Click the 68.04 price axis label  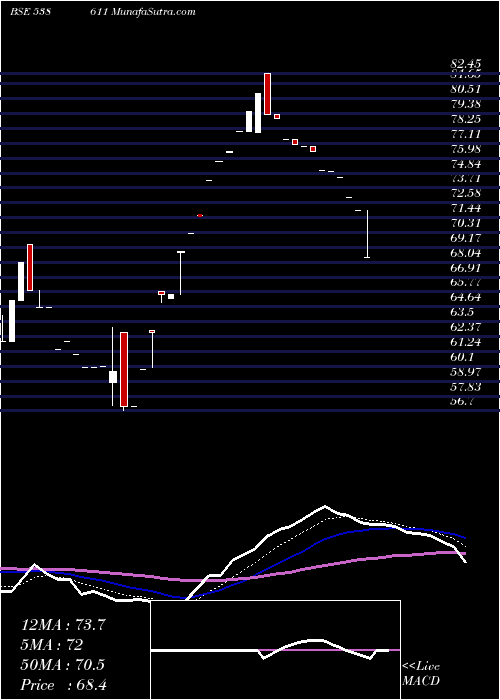tap(466, 253)
